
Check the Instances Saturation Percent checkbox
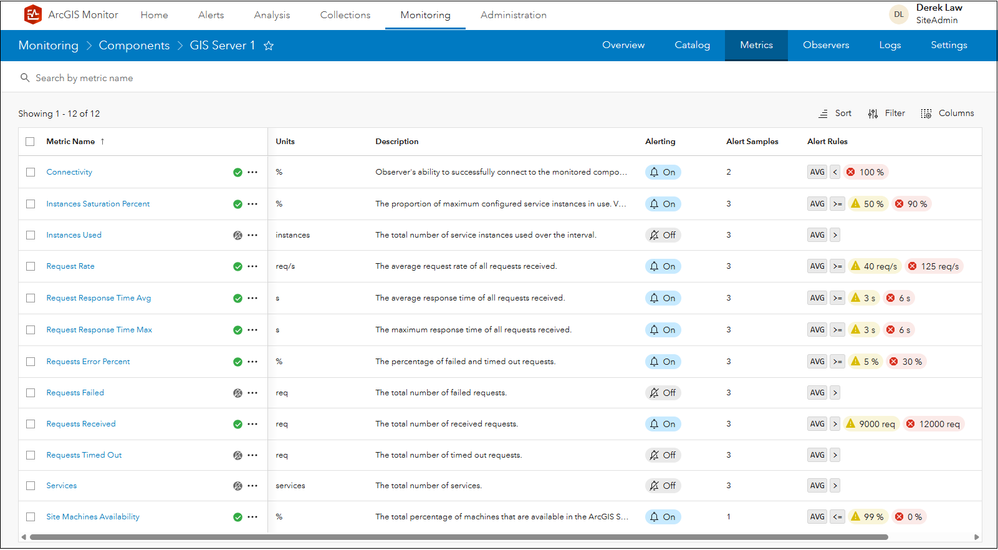[x=30, y=204]
